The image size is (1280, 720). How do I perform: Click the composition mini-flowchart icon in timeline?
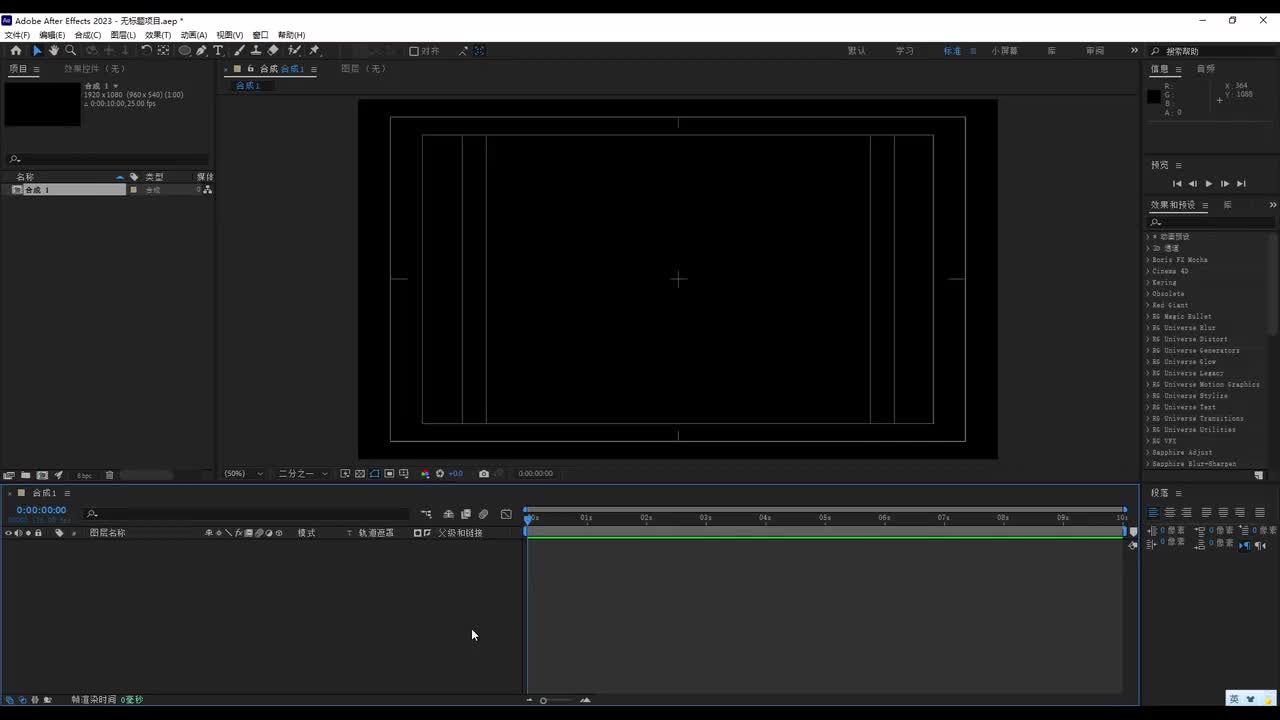pyautogui.click(x=426, y=514)
